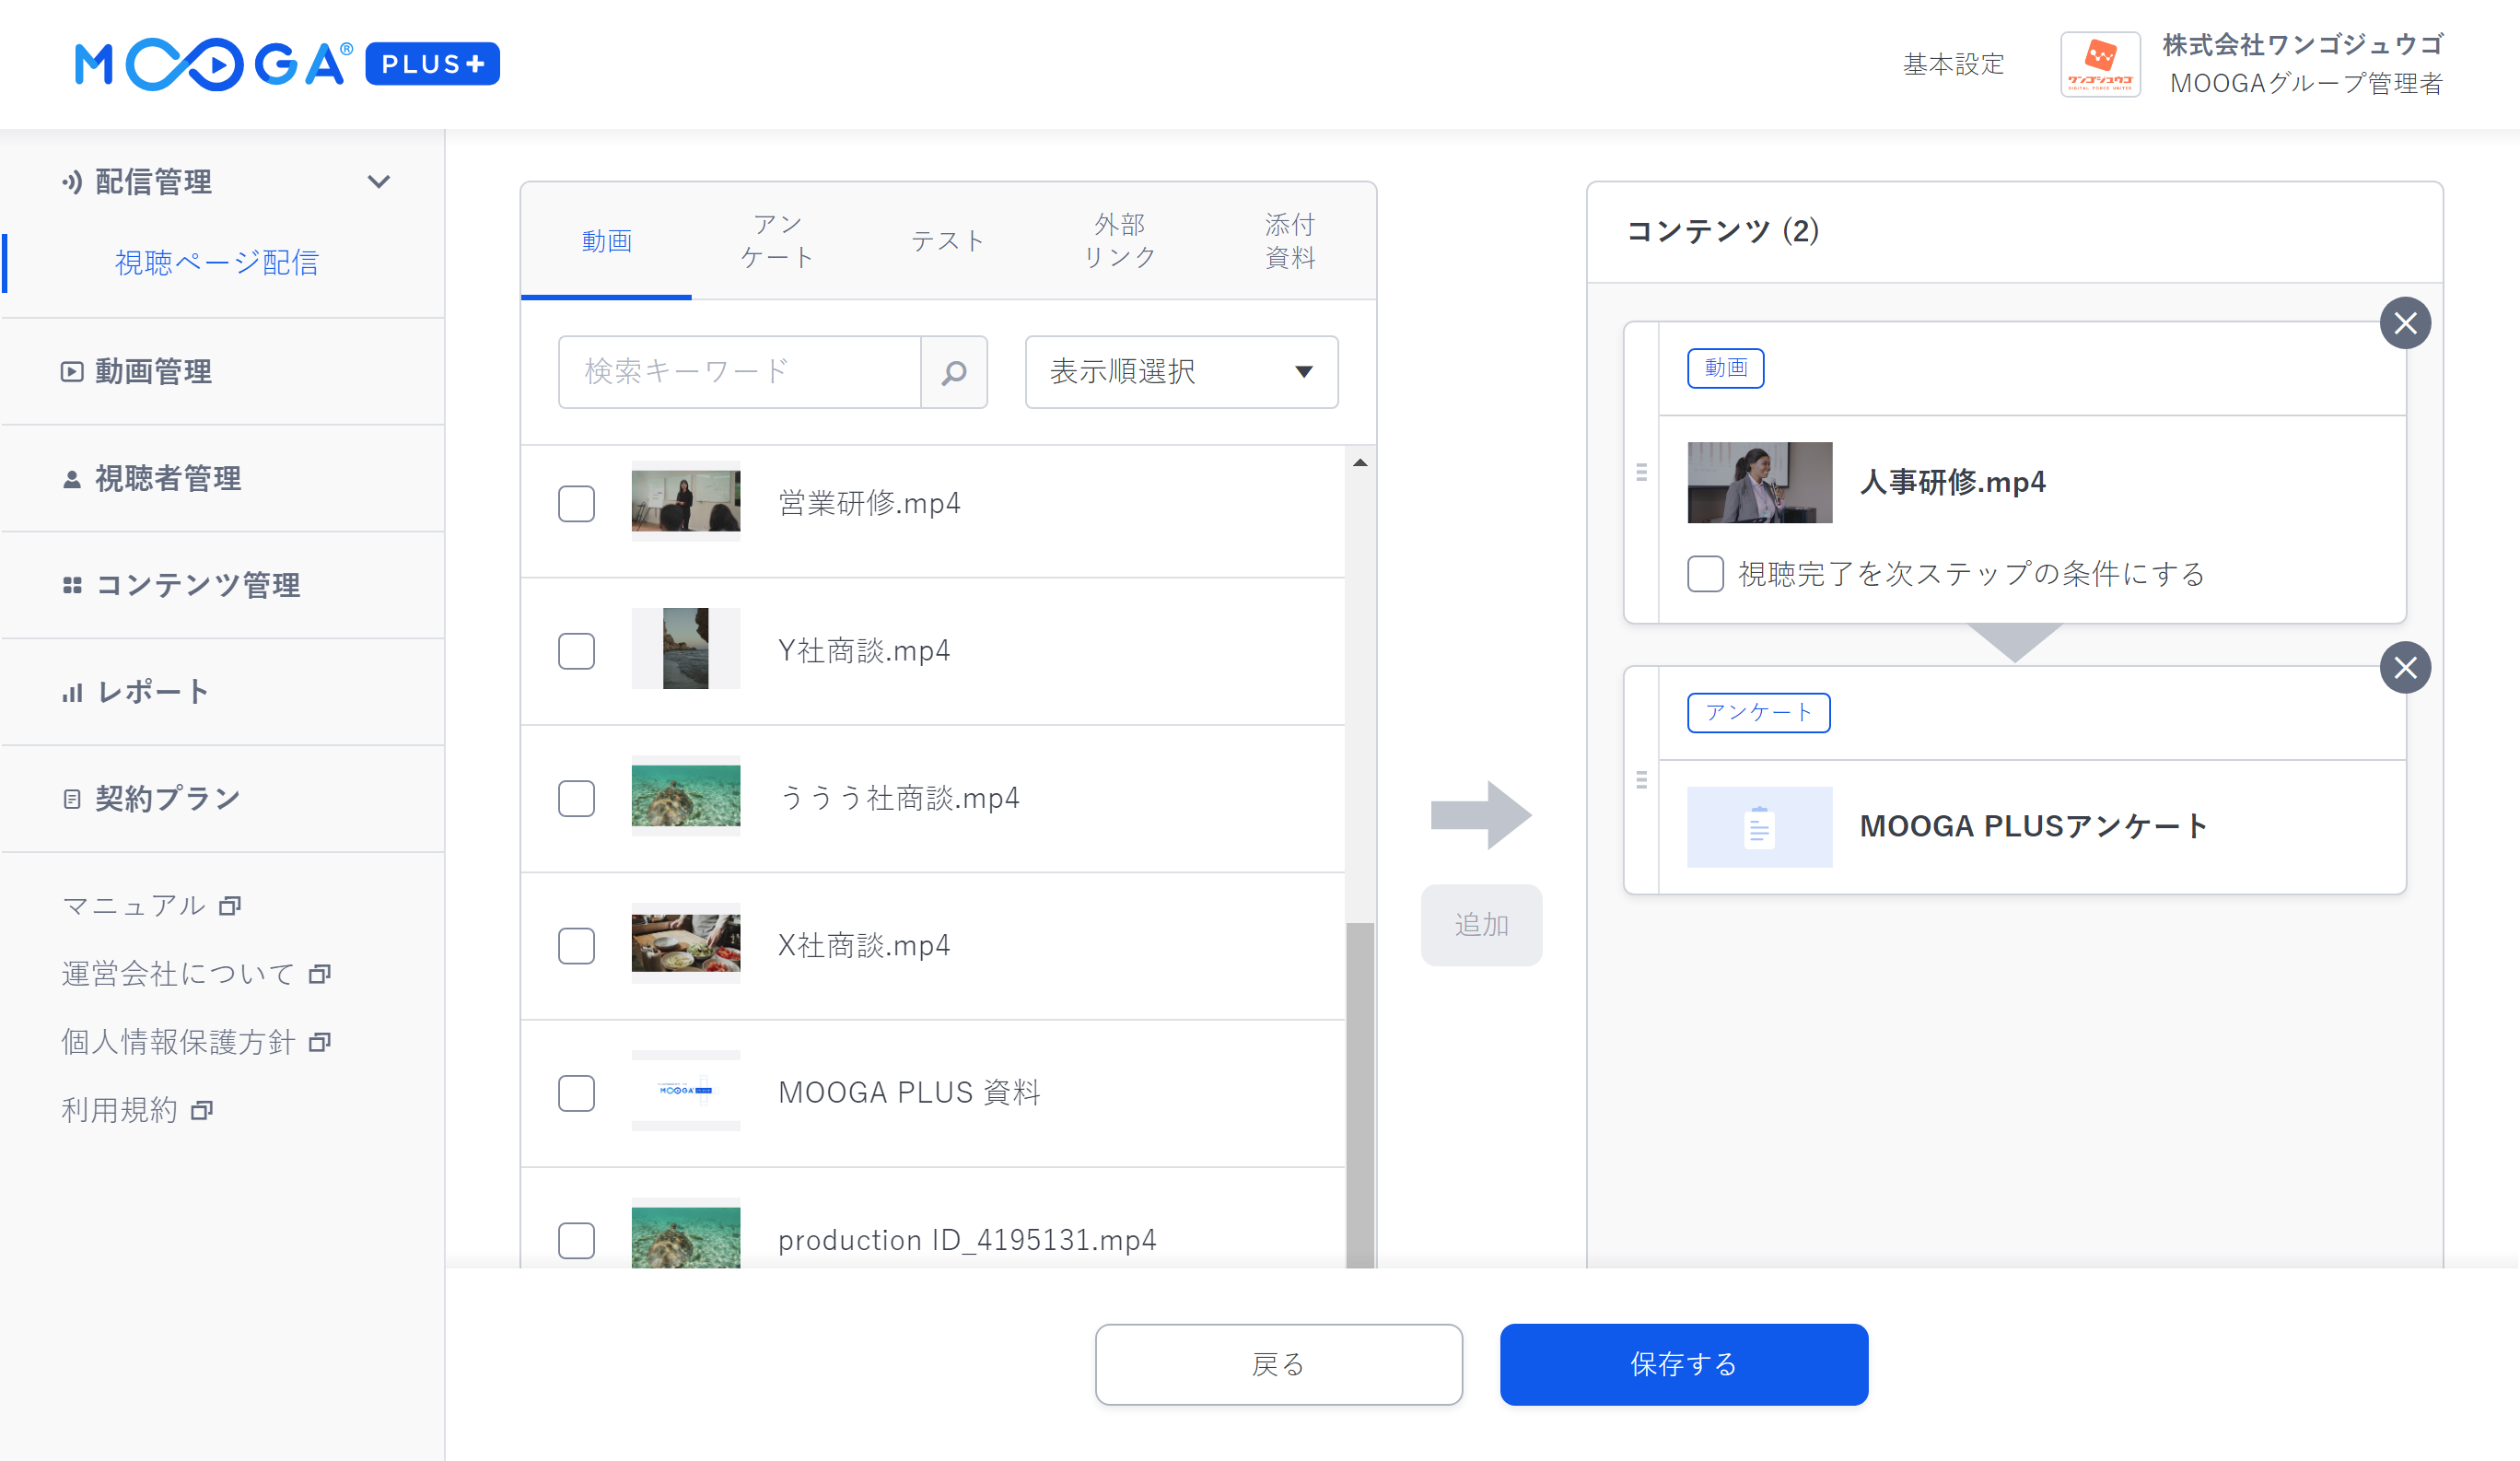Open the レポート sidebar section

click(x=152, y=691)
